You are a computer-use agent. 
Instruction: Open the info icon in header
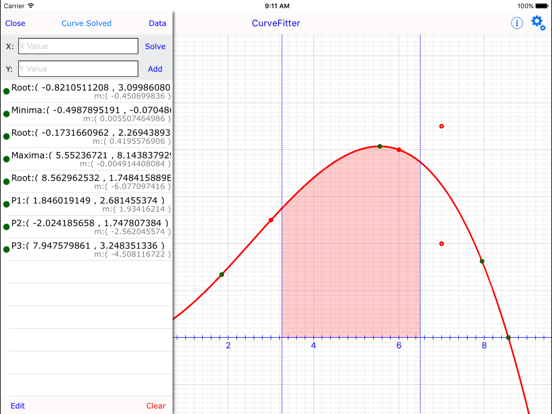[516, 23]
